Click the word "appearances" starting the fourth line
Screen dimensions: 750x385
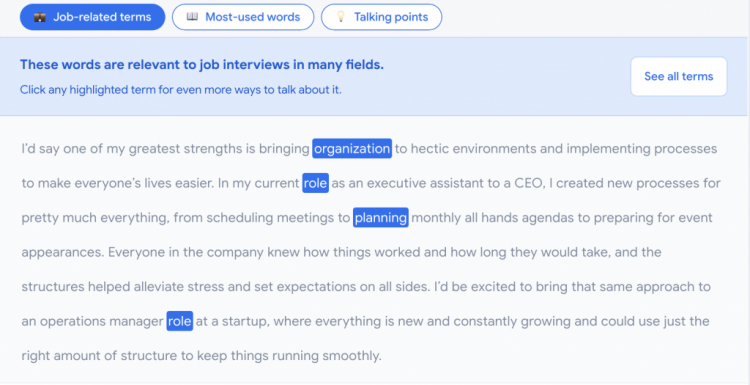pos(62,253)
